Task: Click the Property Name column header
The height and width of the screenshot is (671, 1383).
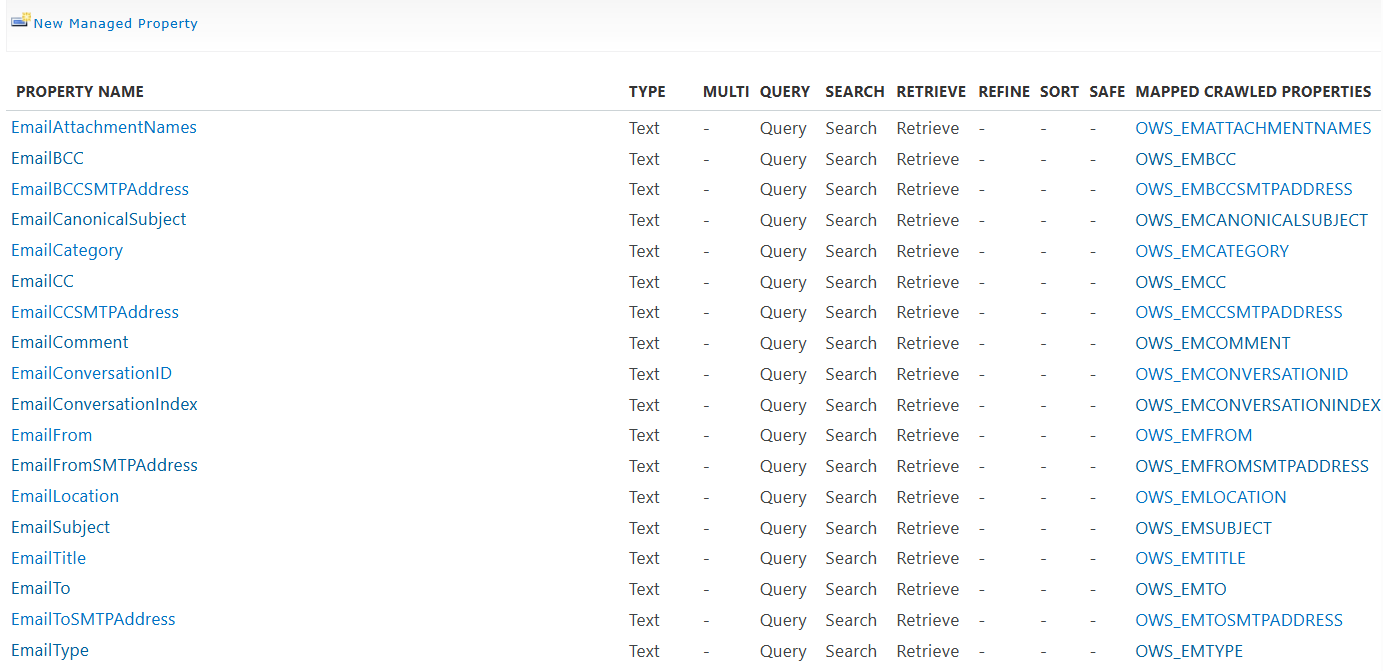Action: tap(80, 92)
